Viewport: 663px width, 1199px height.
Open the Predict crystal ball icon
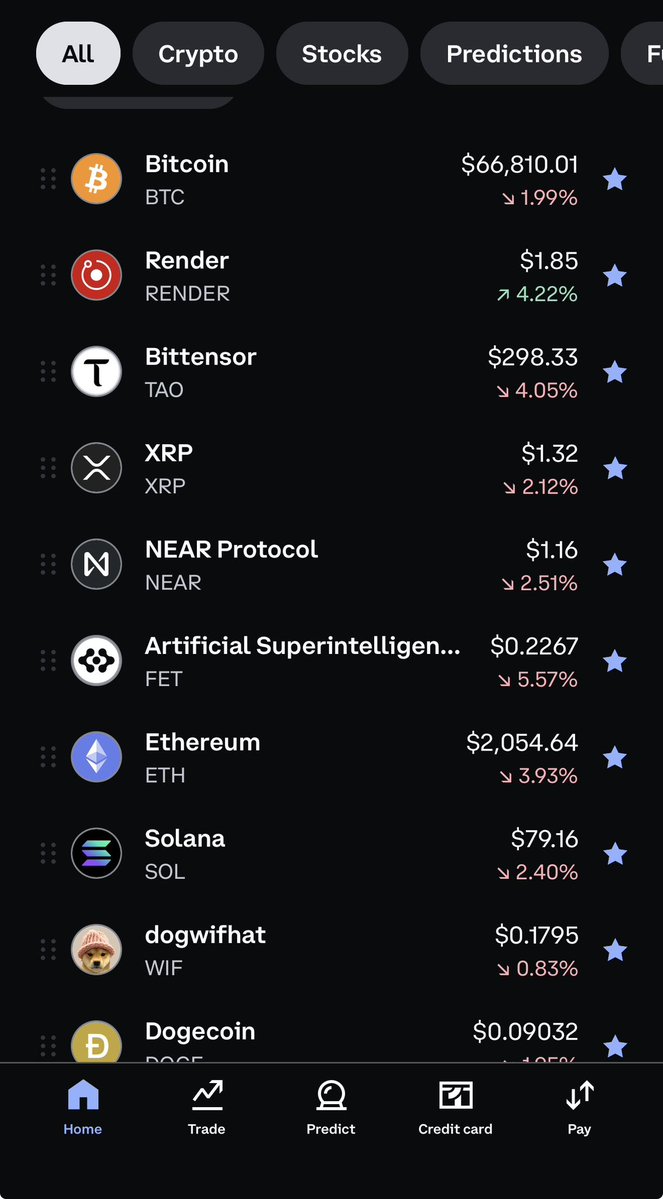click(x=331, y=1096)
